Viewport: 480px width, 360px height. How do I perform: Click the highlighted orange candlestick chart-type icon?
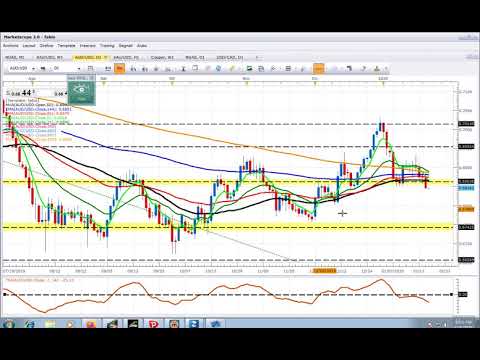click(120, 69)
